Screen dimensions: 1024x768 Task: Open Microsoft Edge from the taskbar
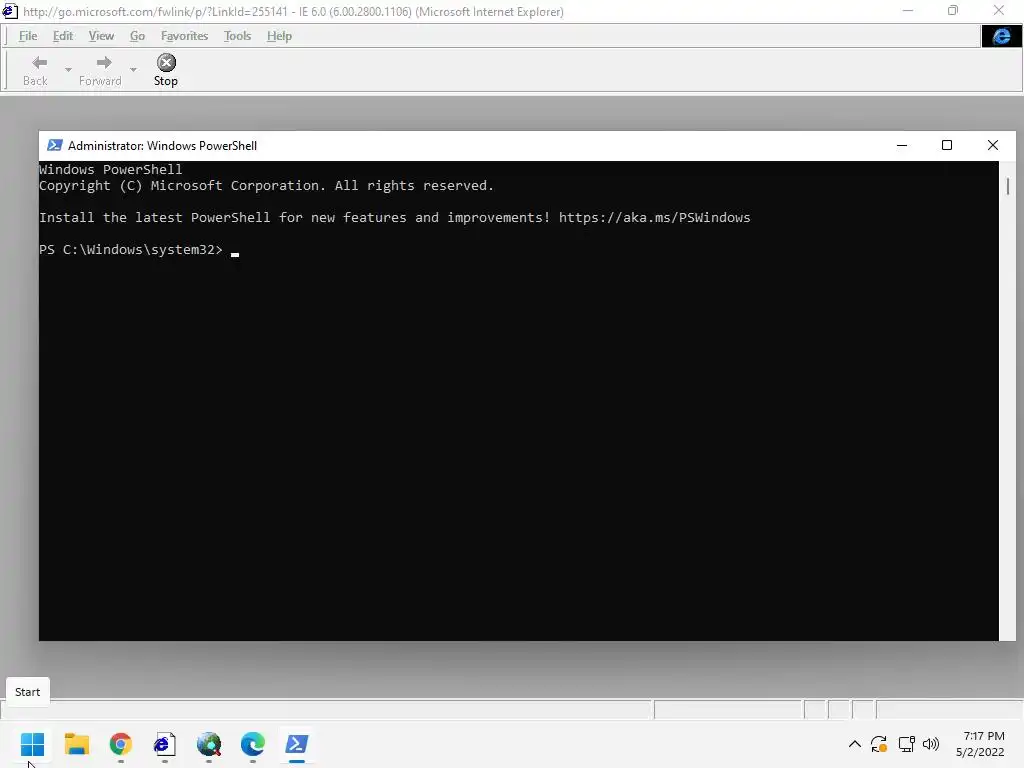click(253, 744)
